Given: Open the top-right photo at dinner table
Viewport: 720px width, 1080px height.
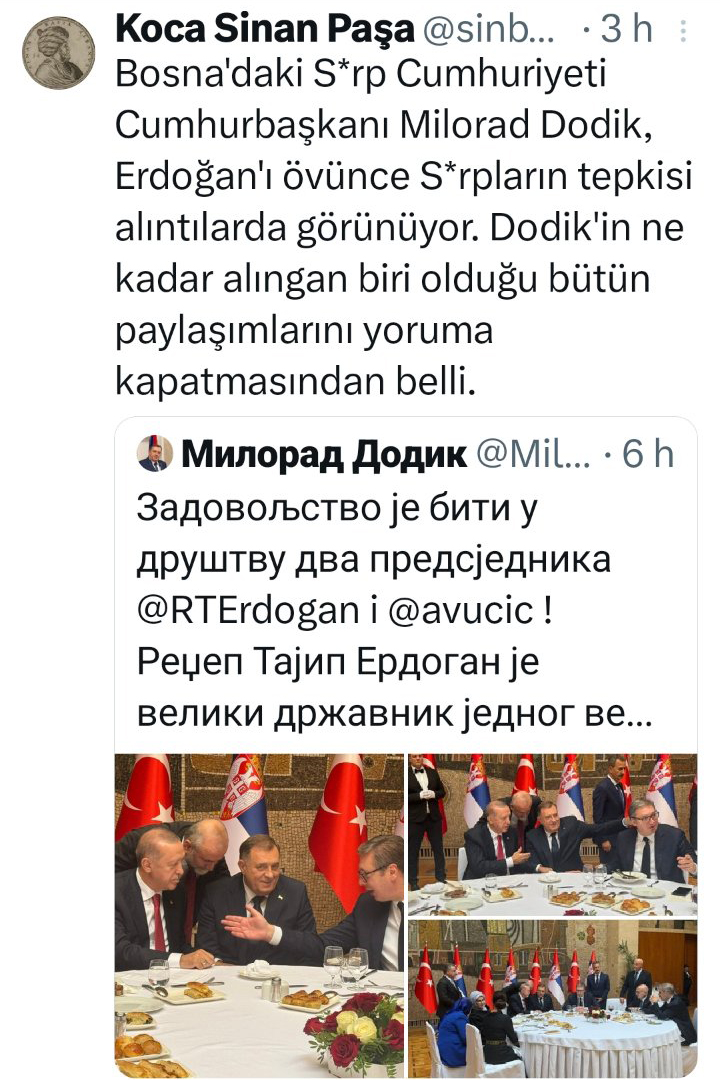Looking at the screenshot, I should point(553,835).
